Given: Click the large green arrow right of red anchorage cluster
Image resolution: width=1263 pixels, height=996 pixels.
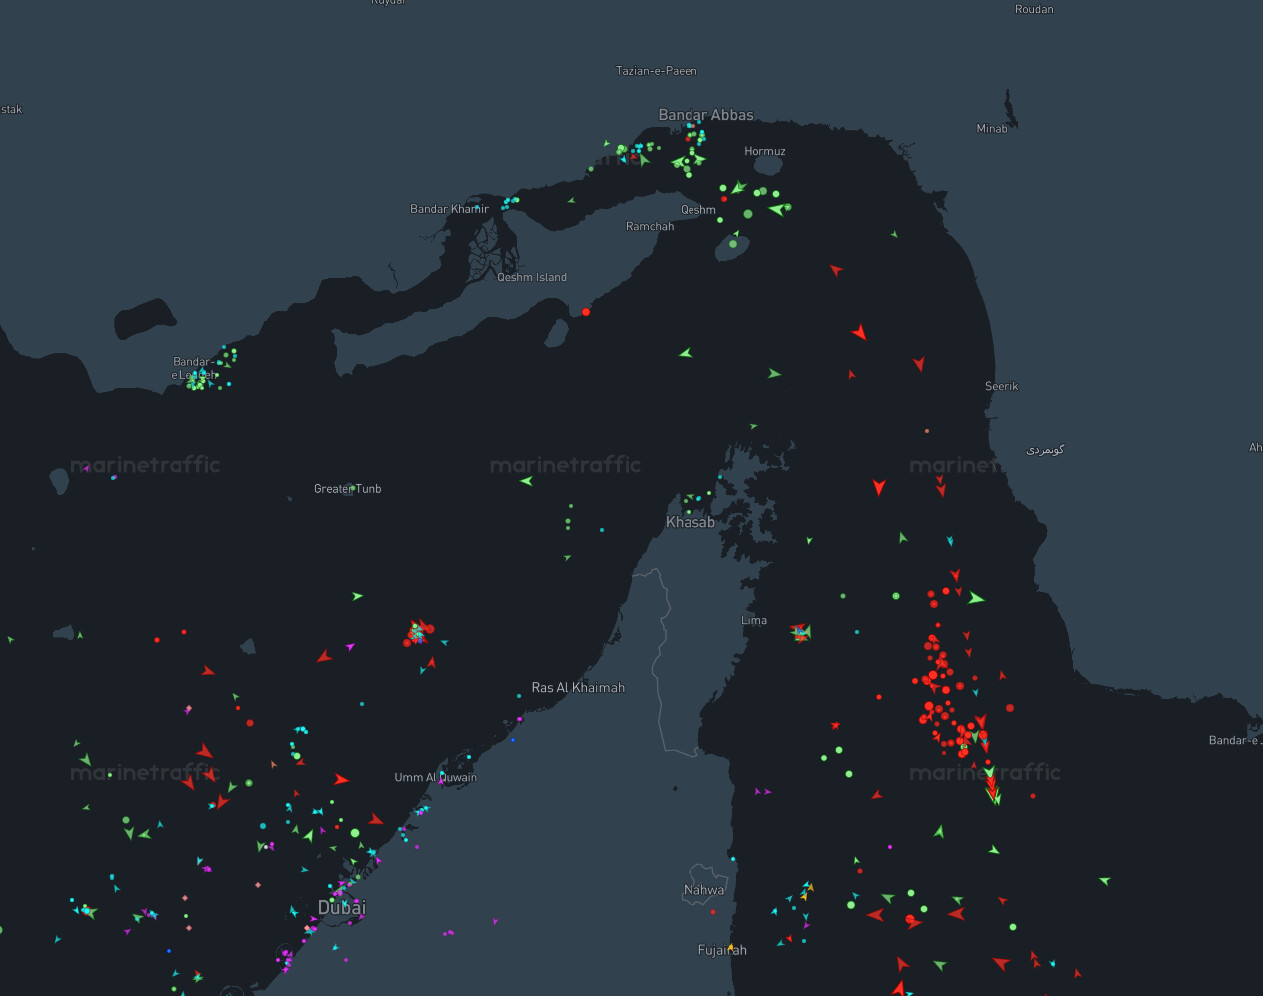Looking at the screenshot, I should point(976,598).
